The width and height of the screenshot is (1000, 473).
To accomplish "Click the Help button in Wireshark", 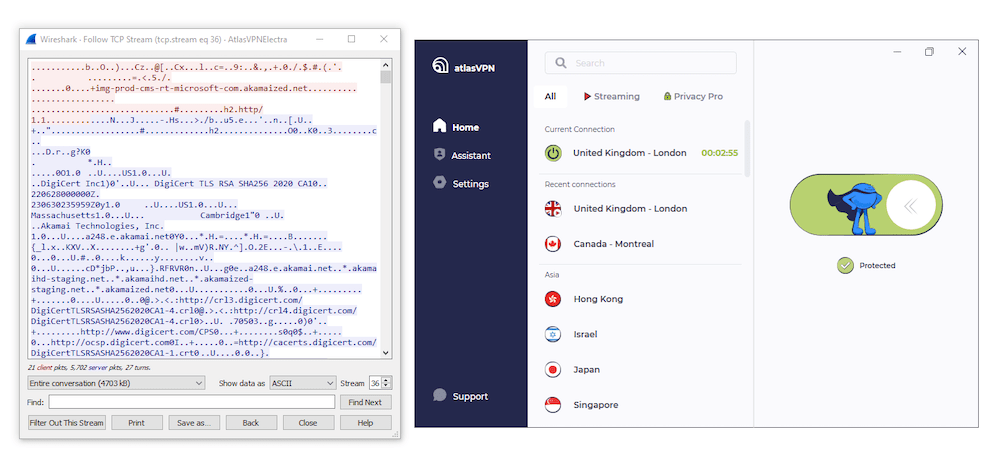I will click(x=365, y=423).
